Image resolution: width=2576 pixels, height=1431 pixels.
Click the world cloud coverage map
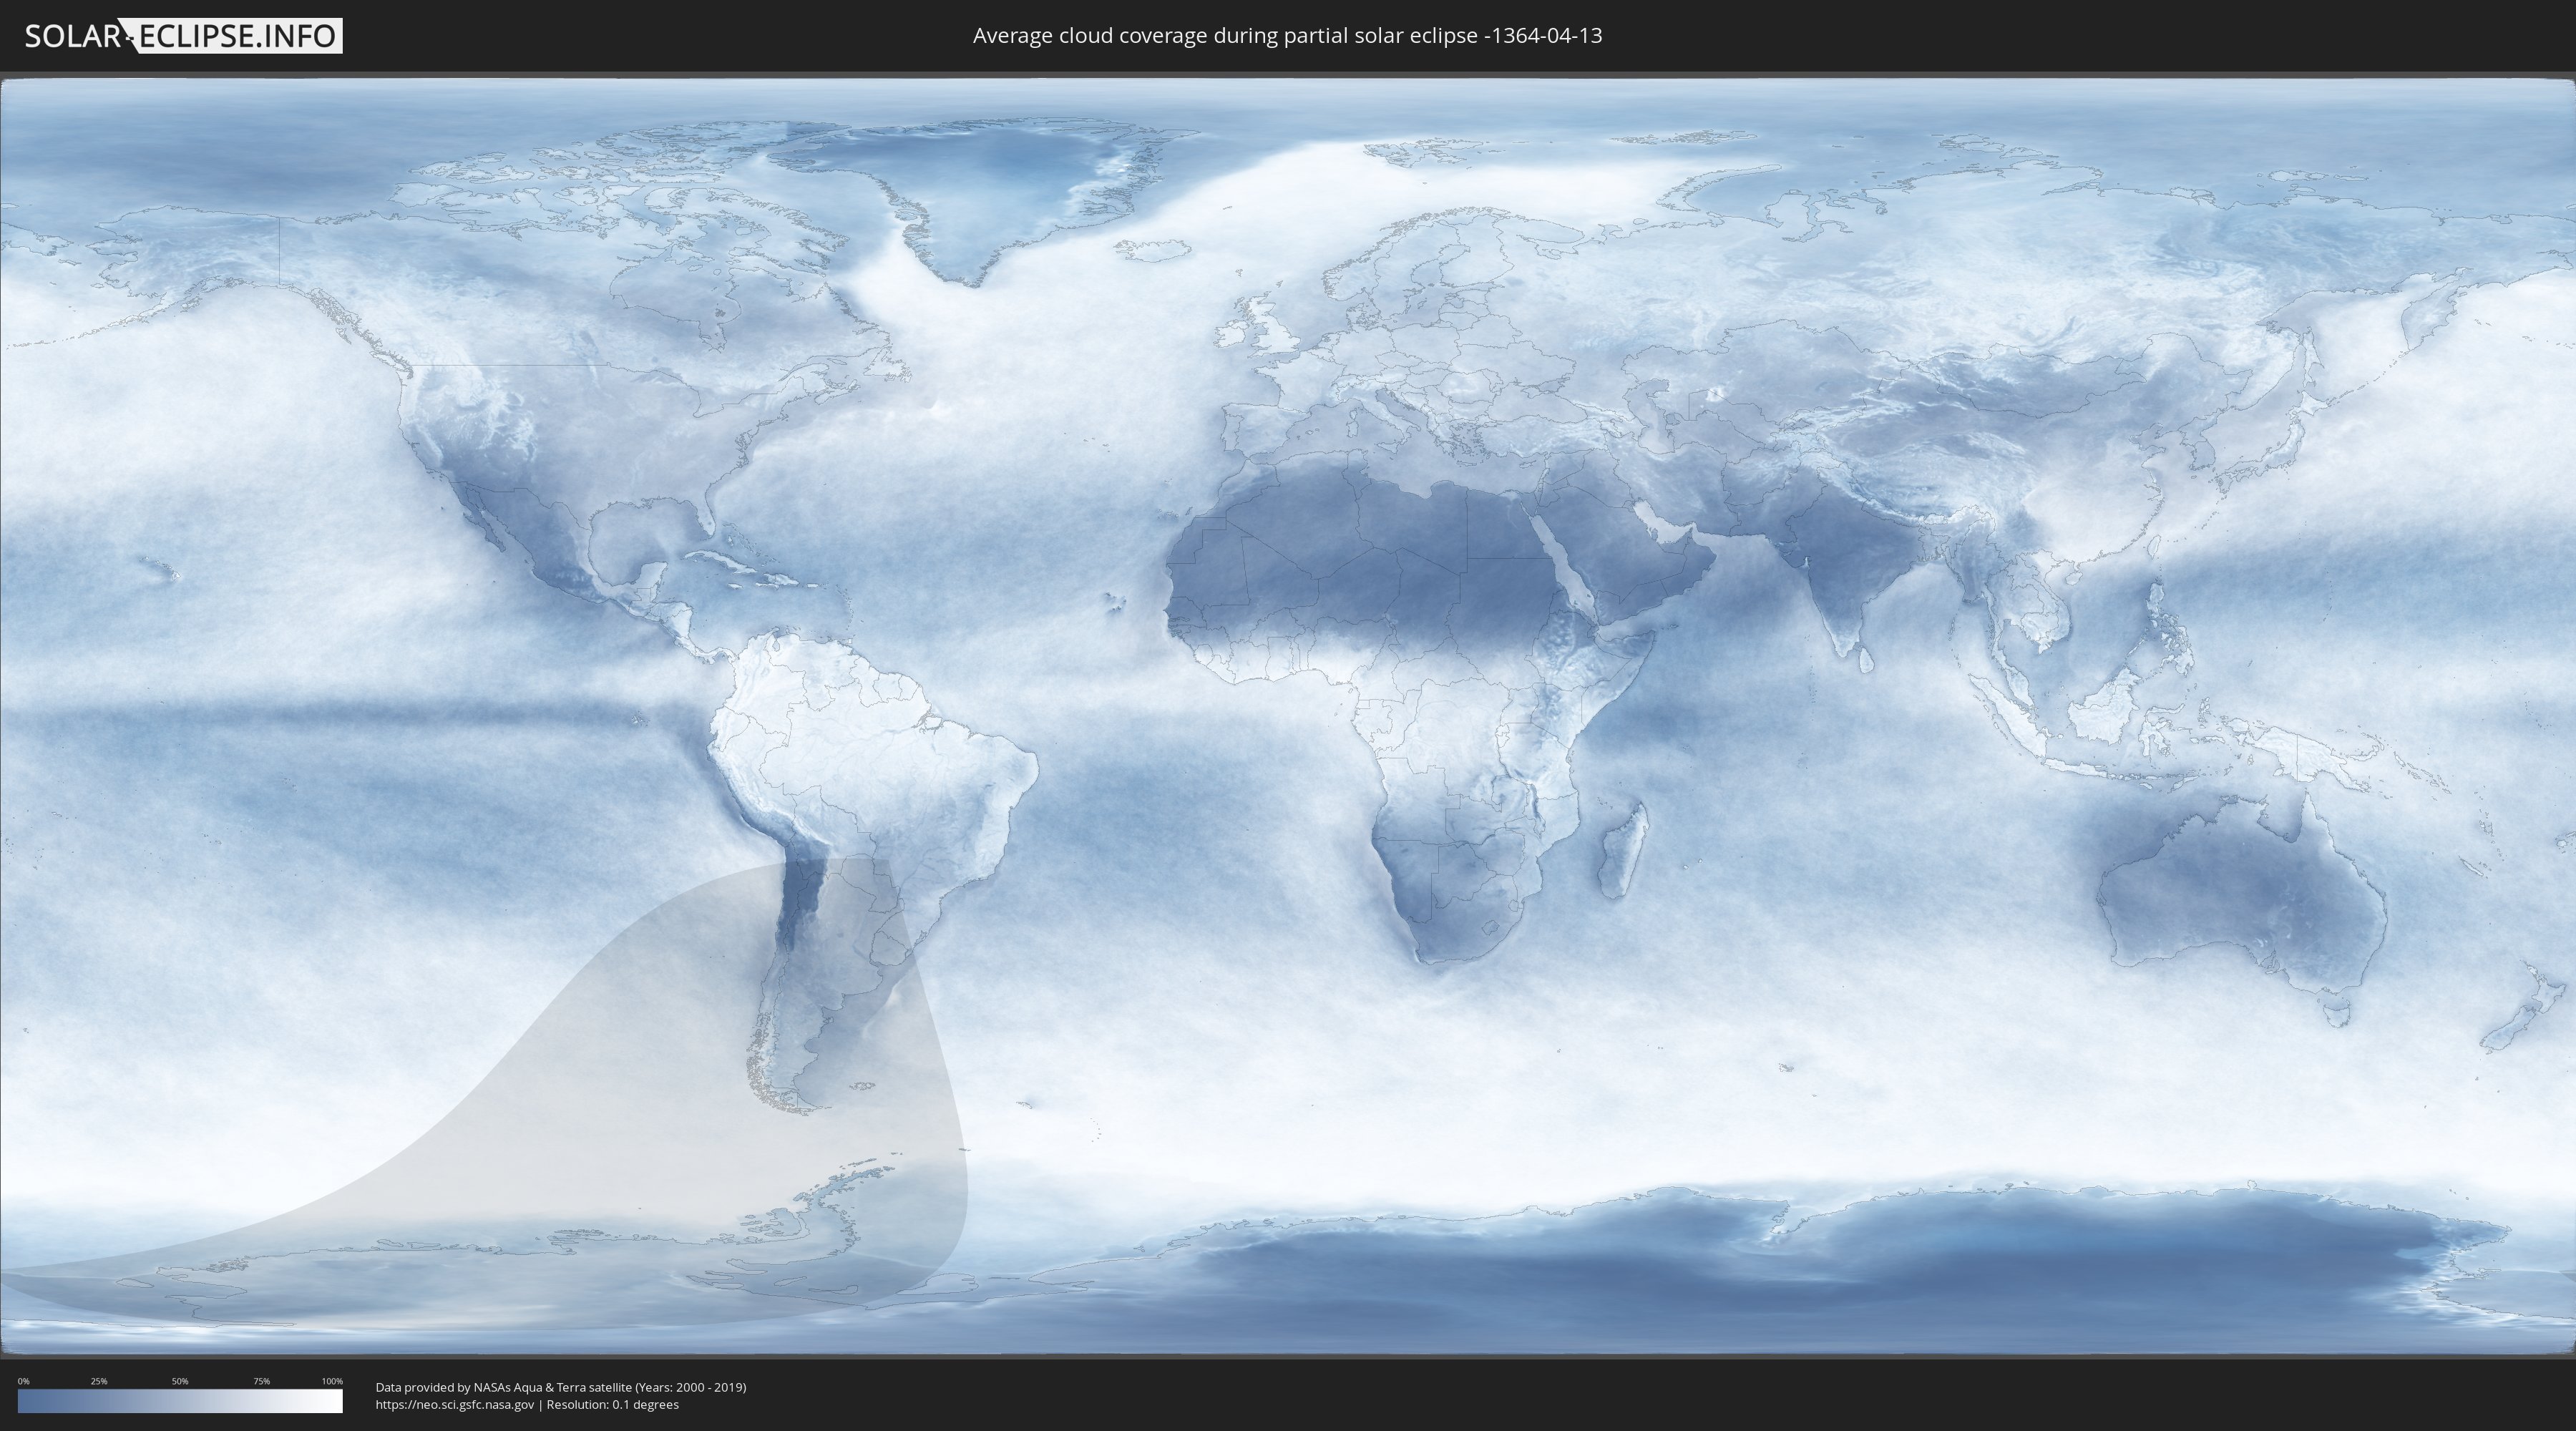[x=1288, y=716]
